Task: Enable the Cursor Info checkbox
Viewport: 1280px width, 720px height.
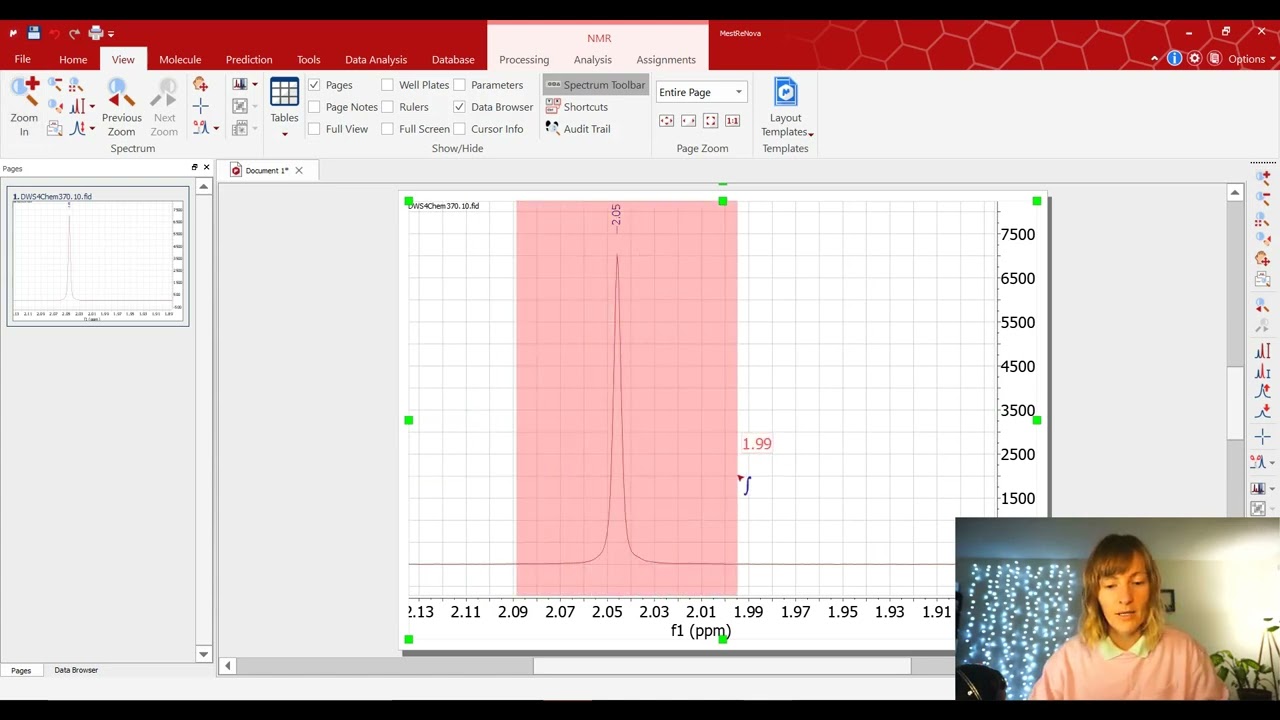Action: click(459, 129)
